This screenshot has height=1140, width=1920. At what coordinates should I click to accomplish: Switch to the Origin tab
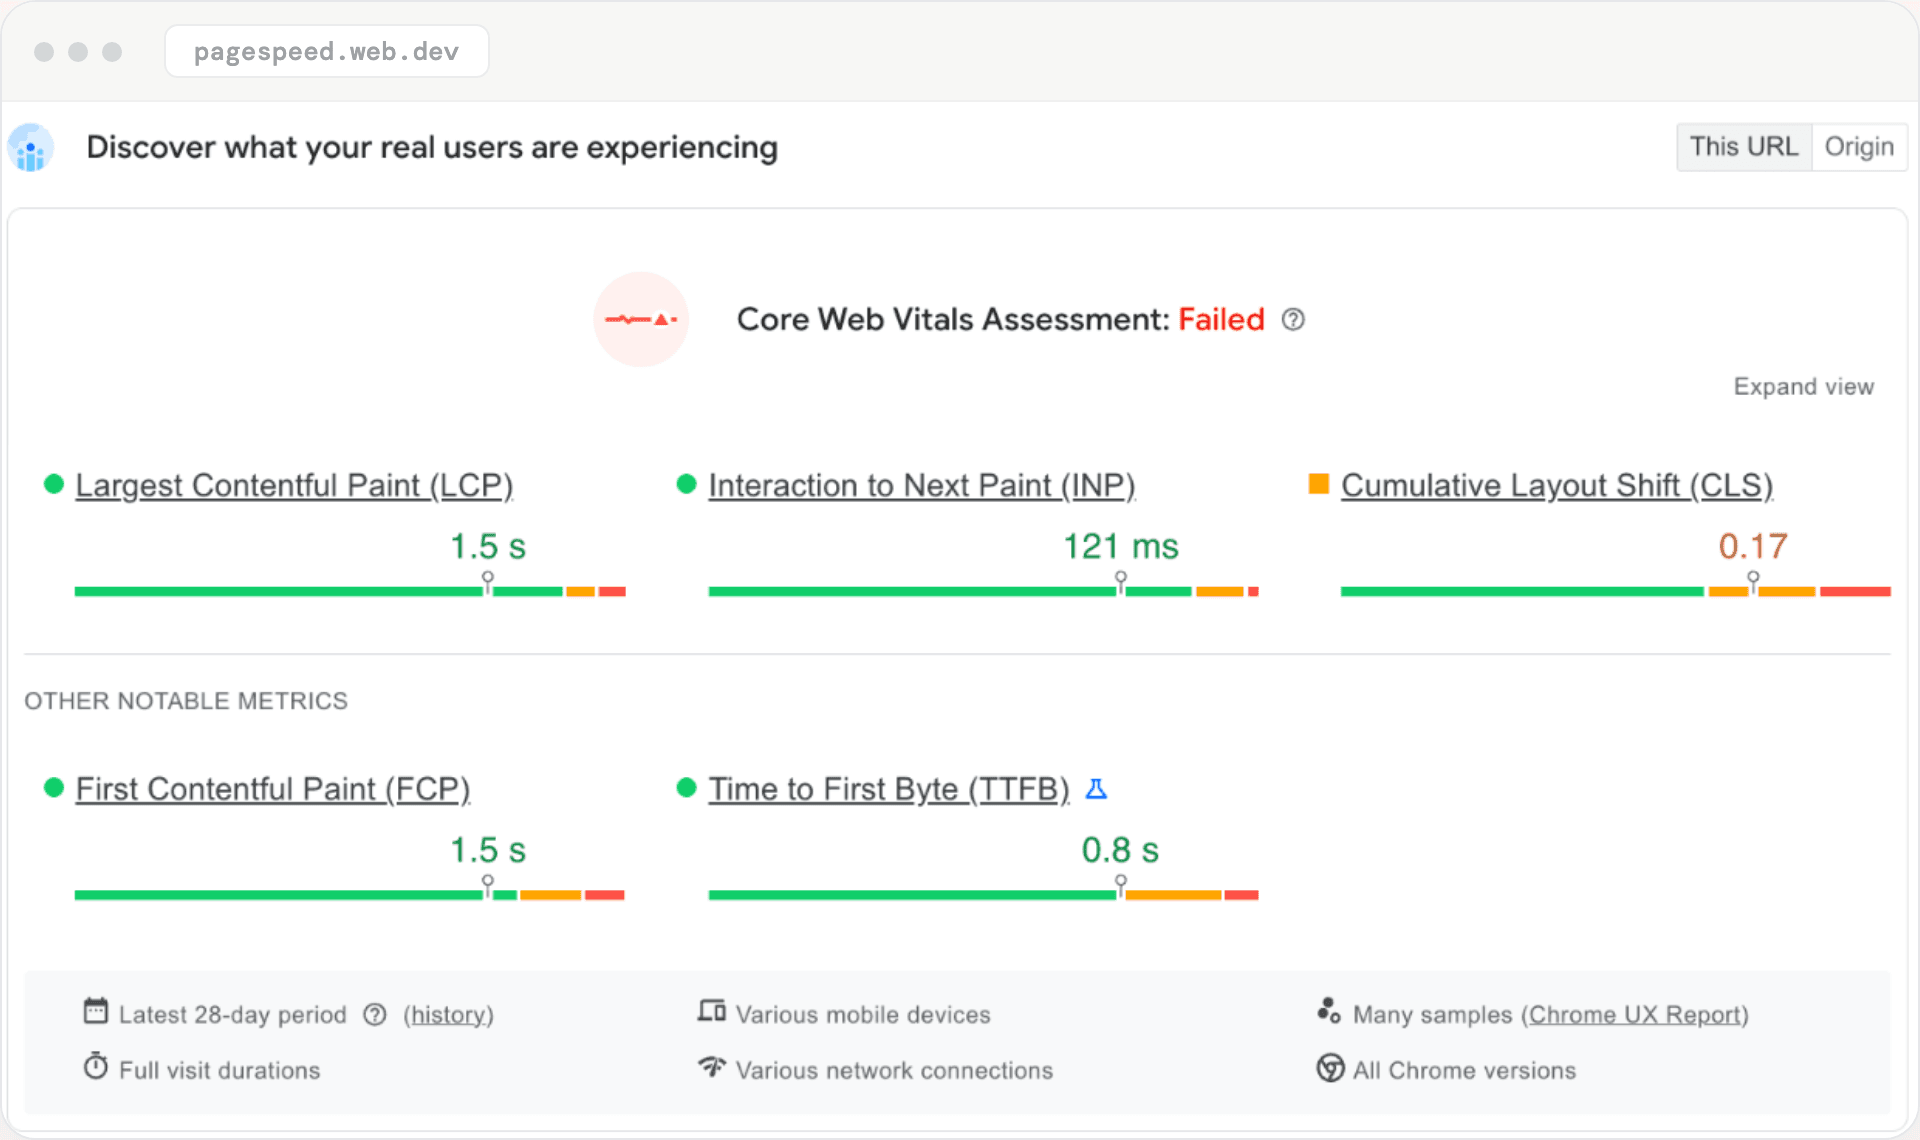click(1859, 147)
